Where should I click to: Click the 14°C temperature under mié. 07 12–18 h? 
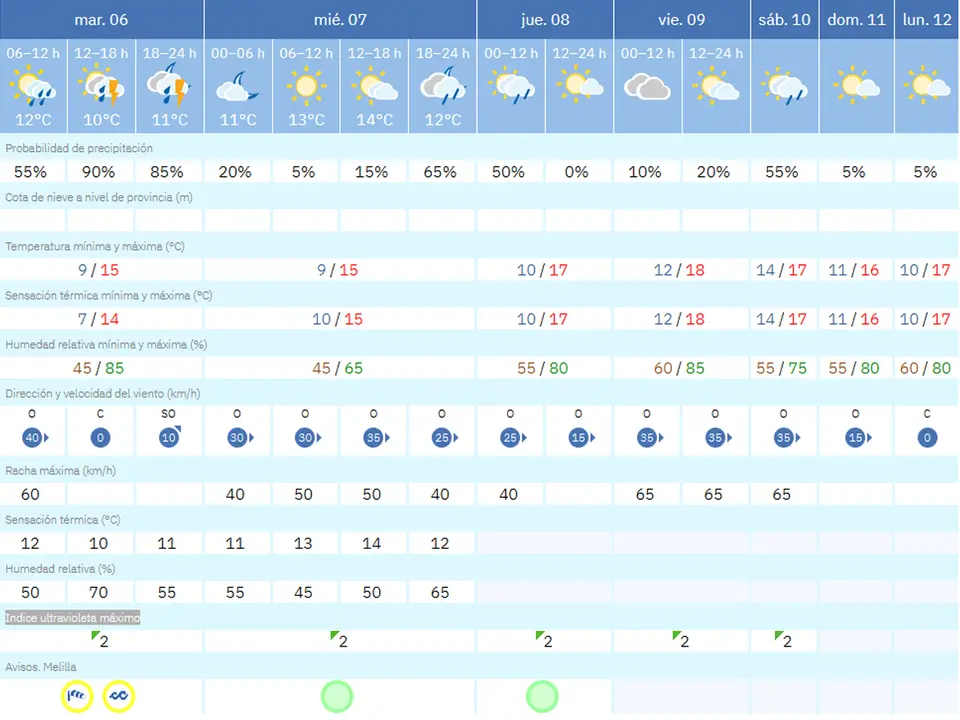pyautogui.click(x=375, y=120)
